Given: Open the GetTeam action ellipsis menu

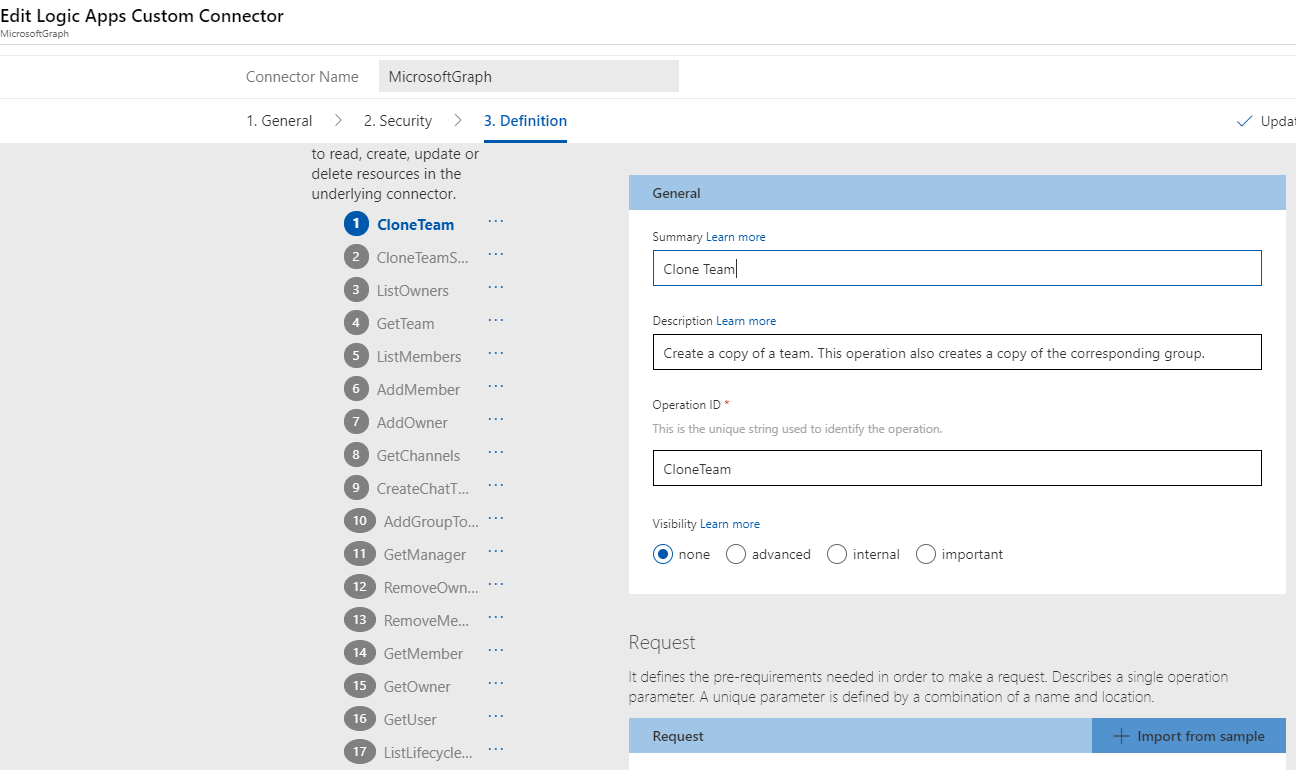Looking at the screenshot, I should 496,321.
